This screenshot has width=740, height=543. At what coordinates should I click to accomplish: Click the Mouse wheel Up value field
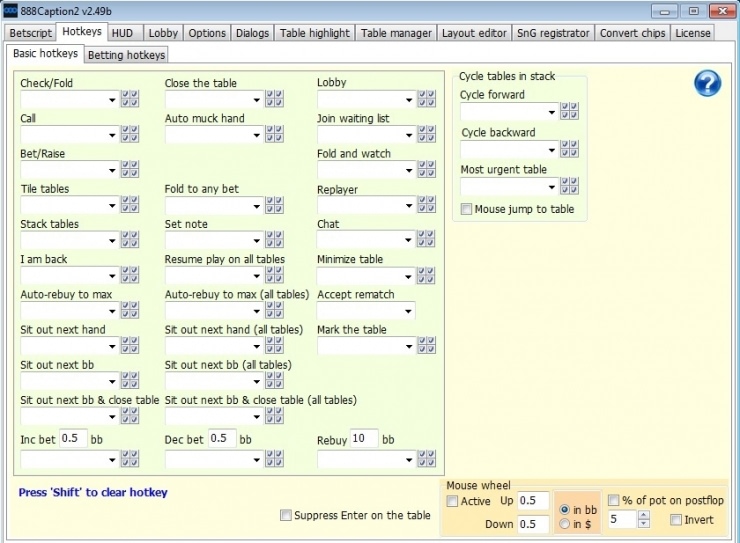click(533, 501)
